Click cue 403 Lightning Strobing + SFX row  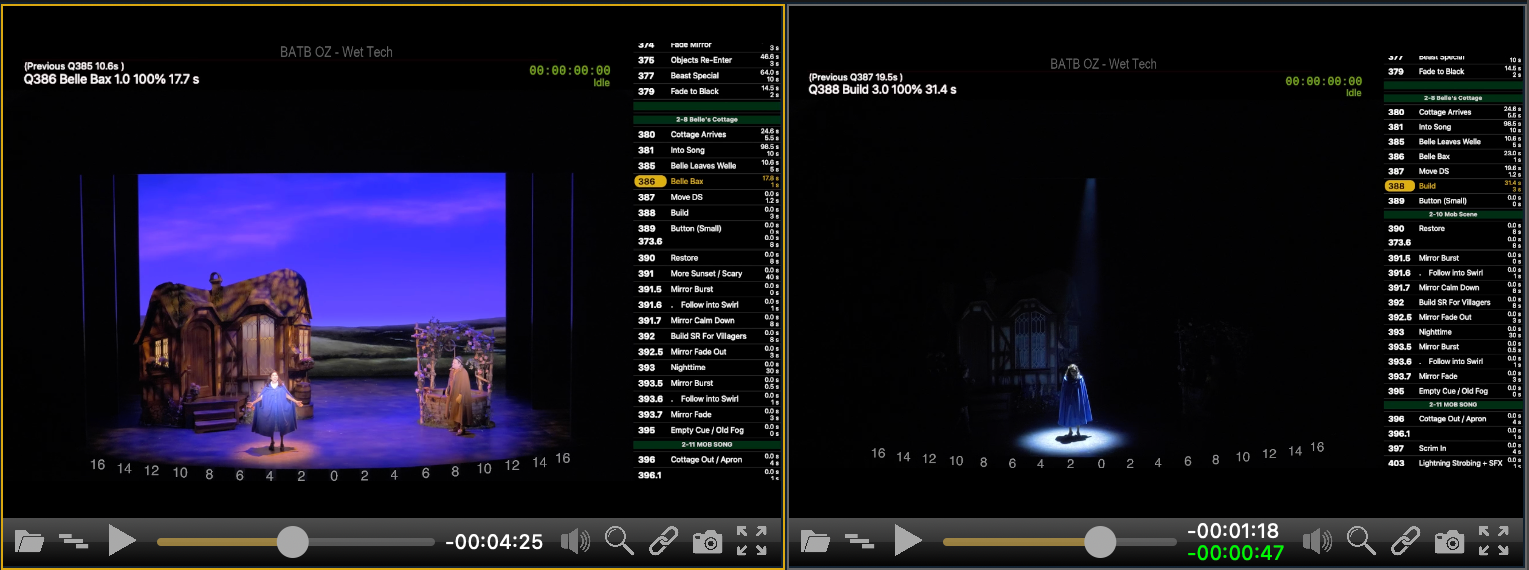[1454, 463]
